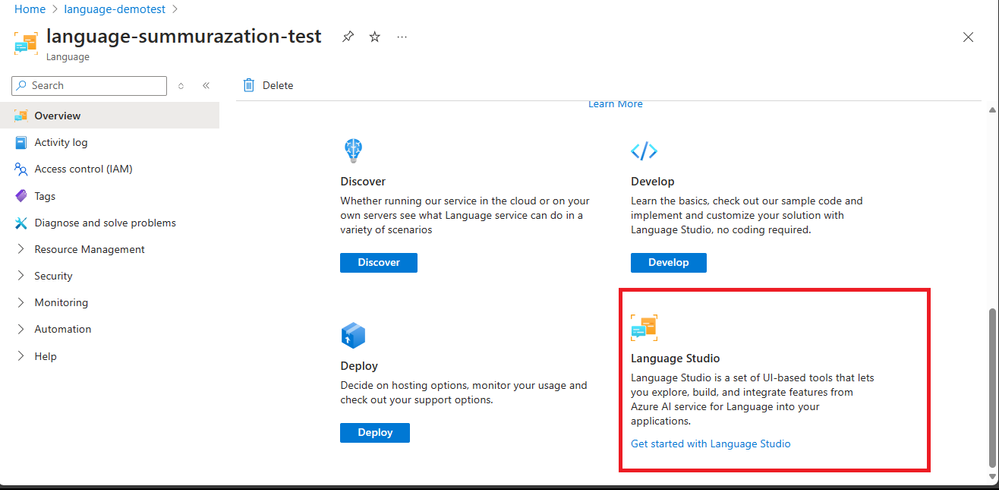999x490 pixels.
Task: Click the Develop heading text
Action: coord(652,182)
